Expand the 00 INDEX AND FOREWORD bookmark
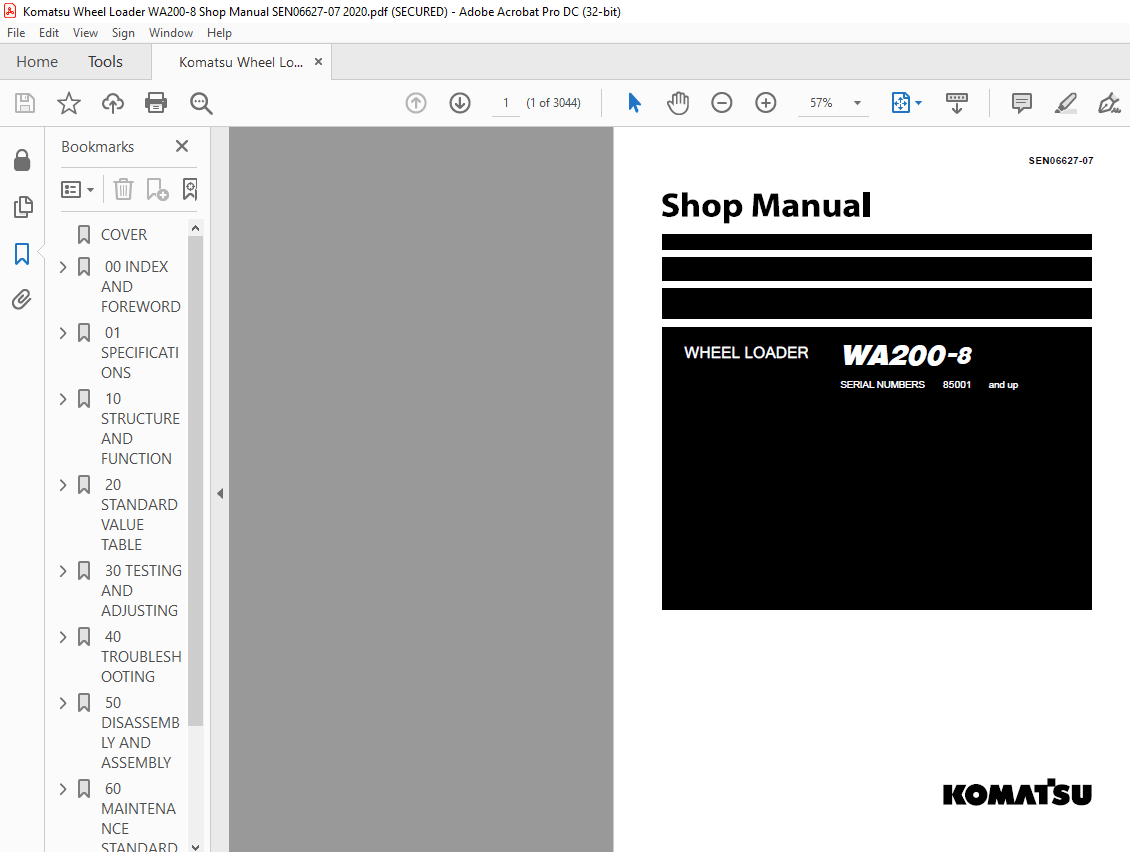 (63, 266)
